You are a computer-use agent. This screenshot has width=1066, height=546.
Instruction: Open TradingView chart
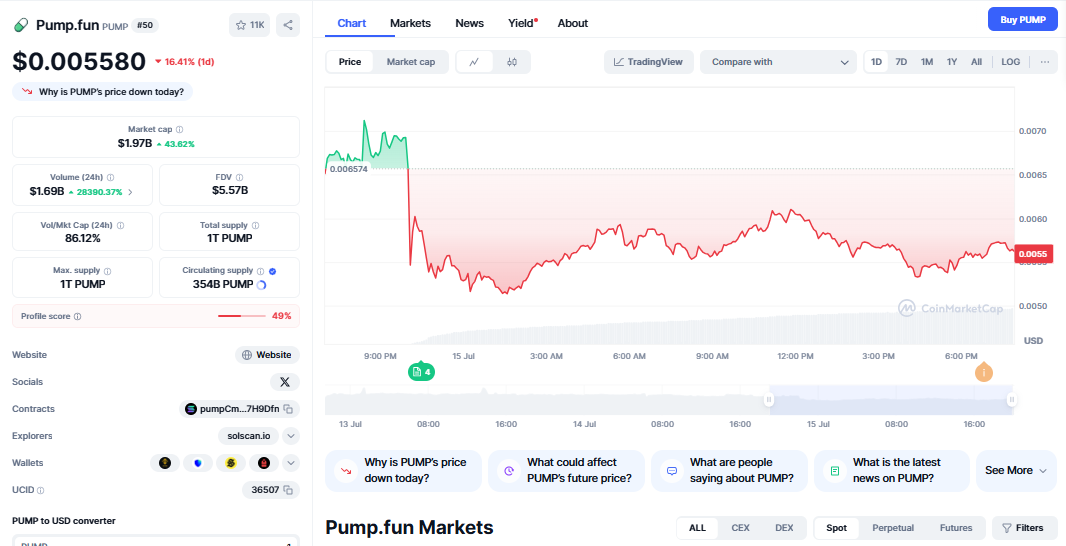649,62
